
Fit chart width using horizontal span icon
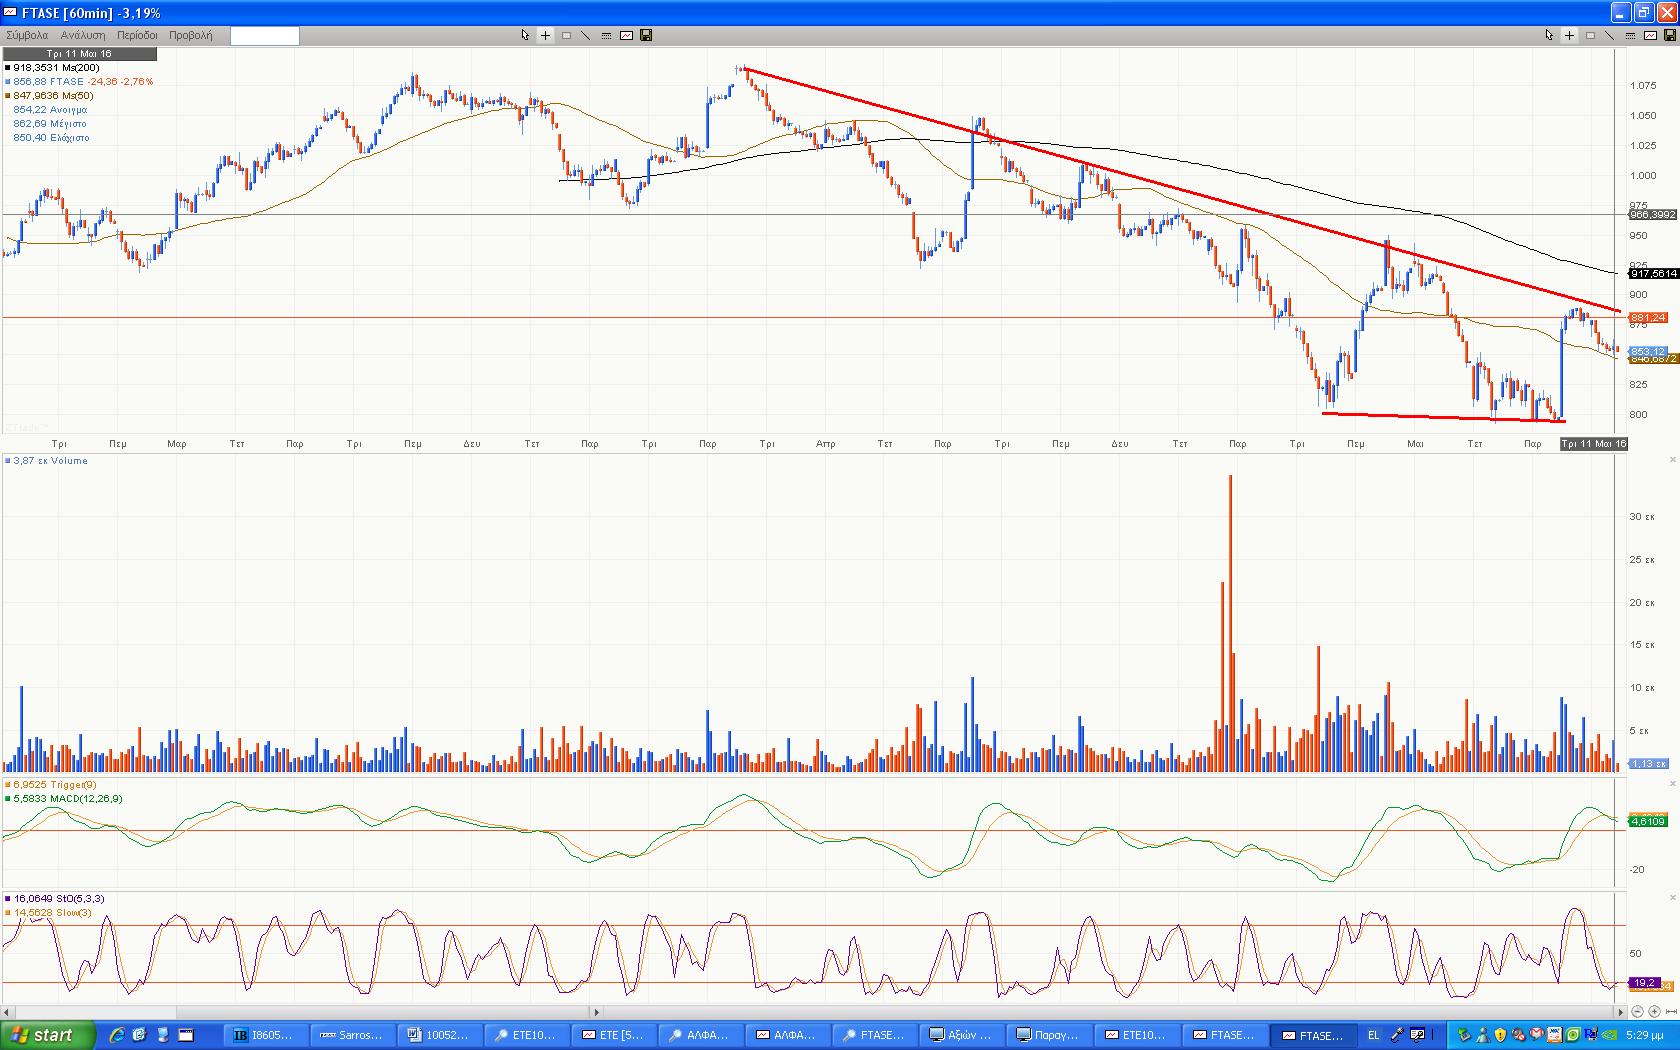coord(1671,1012)
